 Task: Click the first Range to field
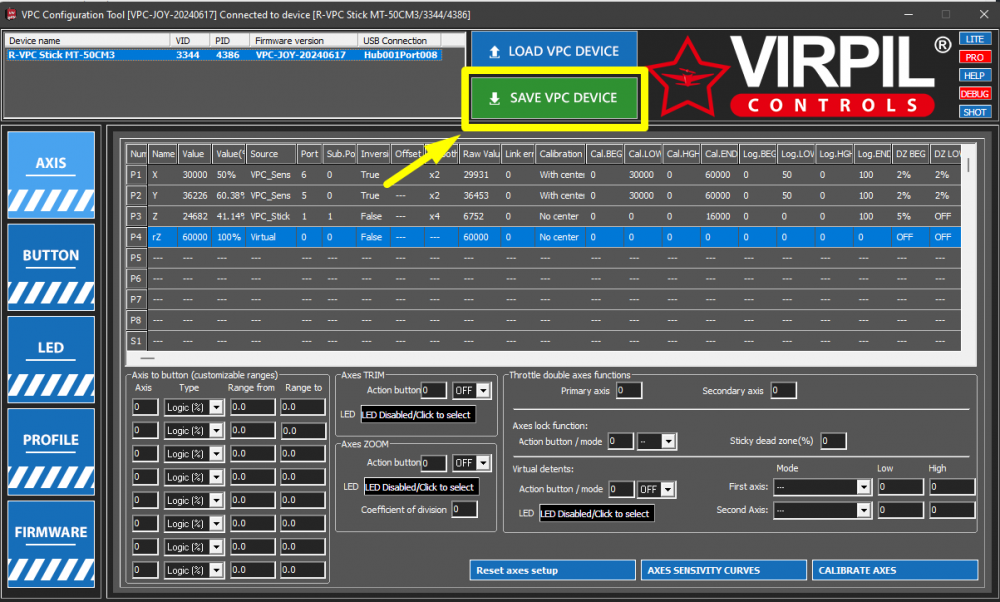(x=303, y=407)
